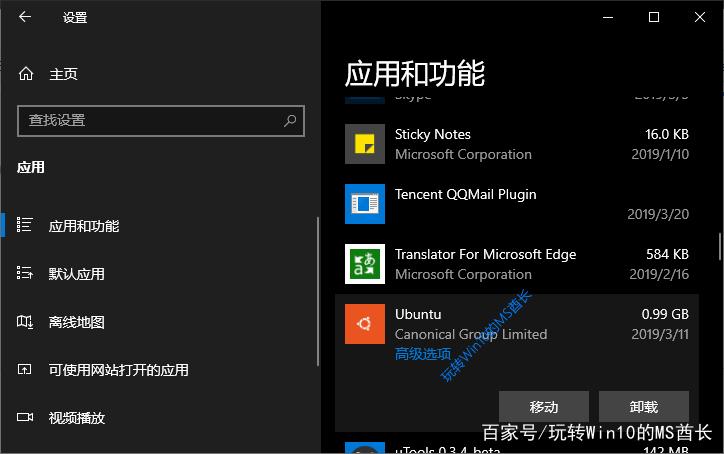Screen dimensions: 724x454
Task: Minimize the 设置 window
Action: [x=608, y=18]
